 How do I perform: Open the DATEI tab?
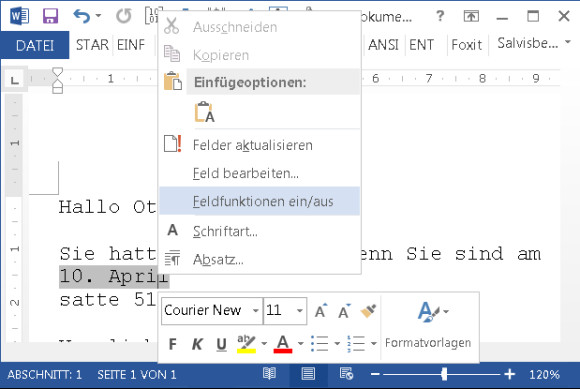tap(35, 45)
